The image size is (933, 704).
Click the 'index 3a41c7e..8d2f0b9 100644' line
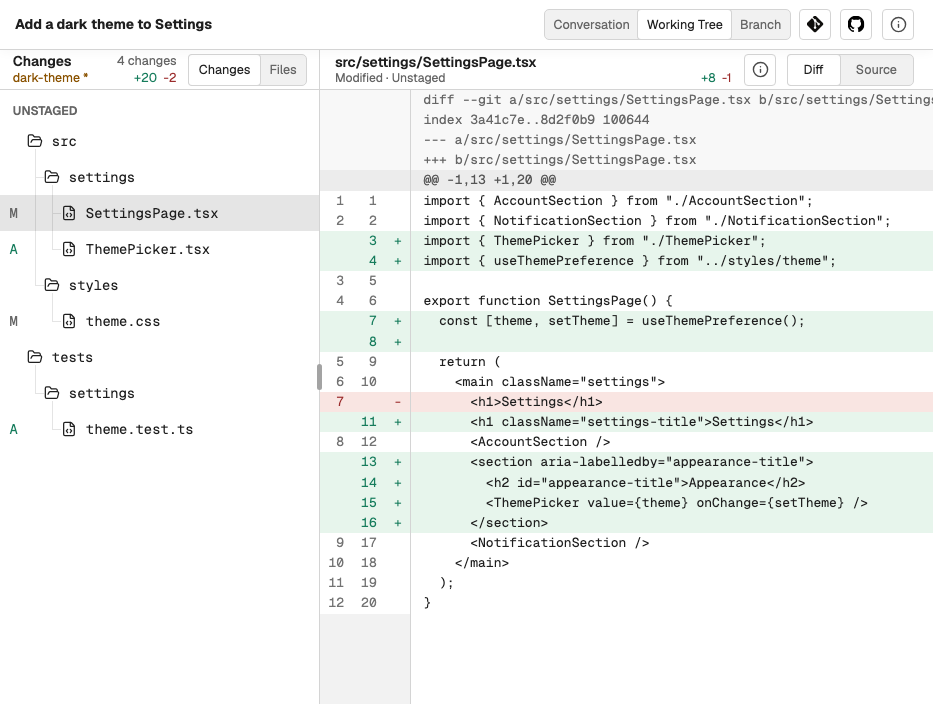tap(536, 120)
